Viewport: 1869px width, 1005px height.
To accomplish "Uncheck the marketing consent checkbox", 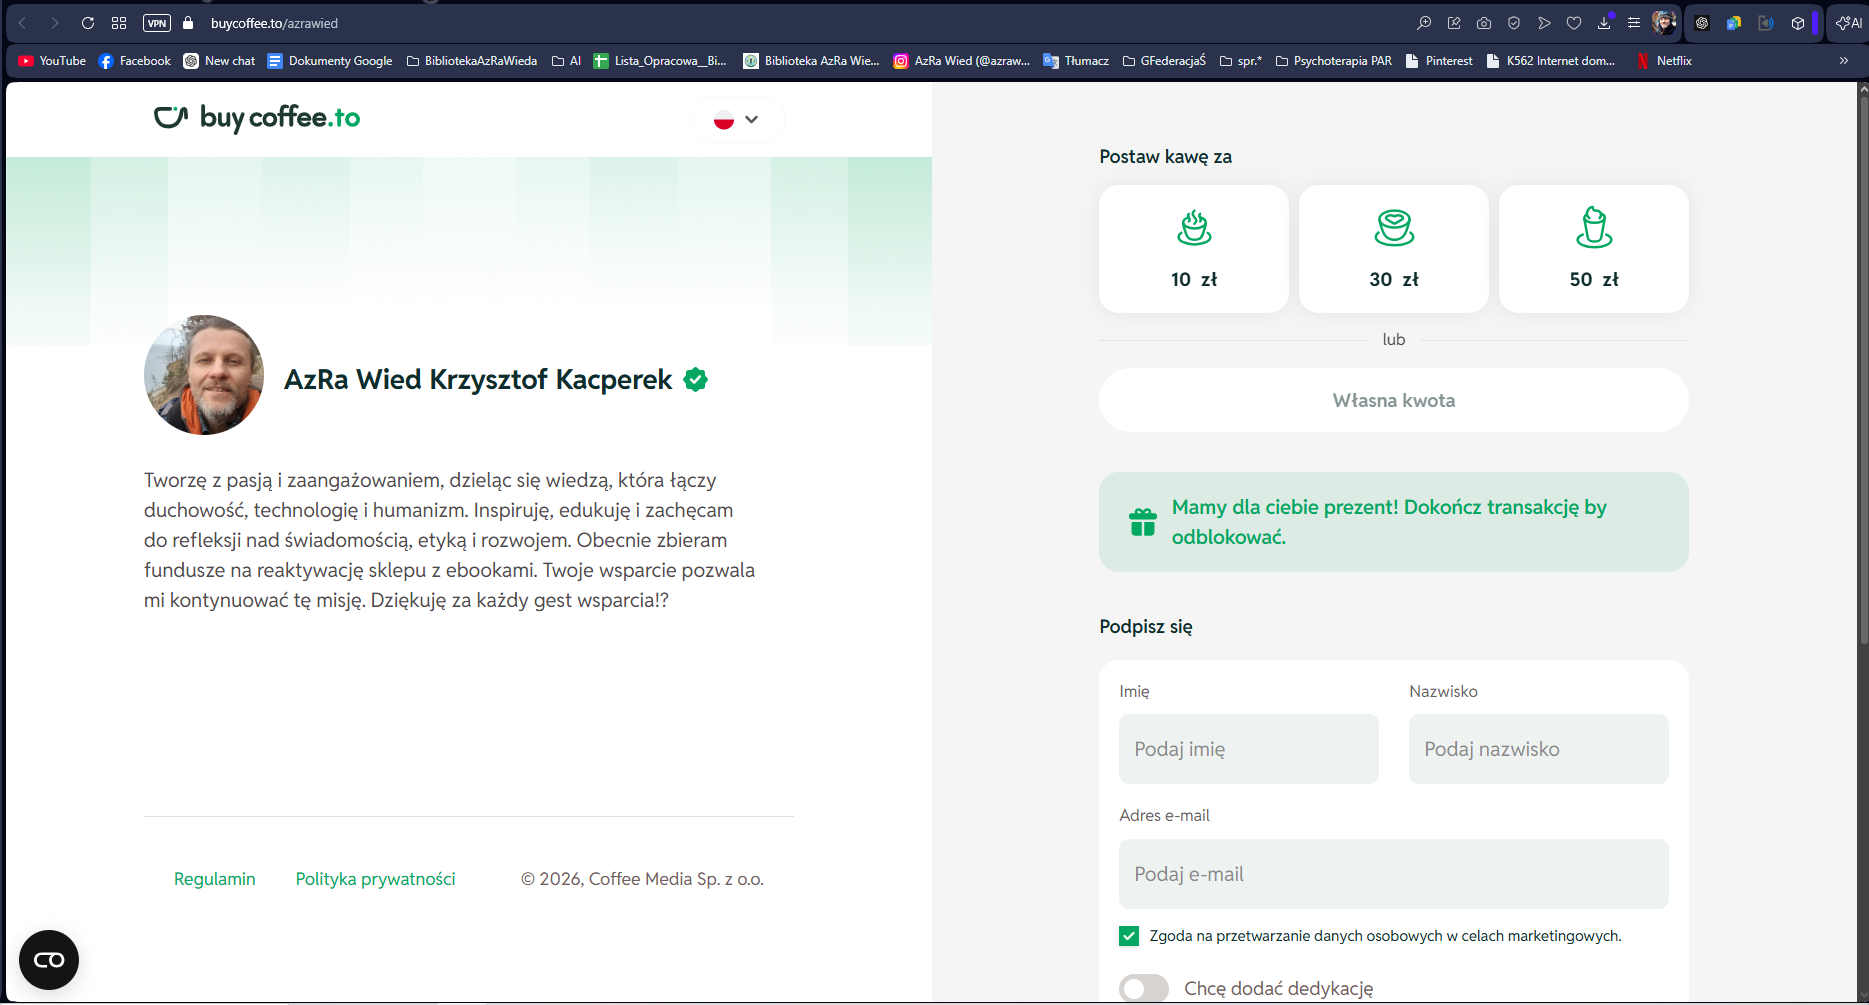I will click(1129, 936).
